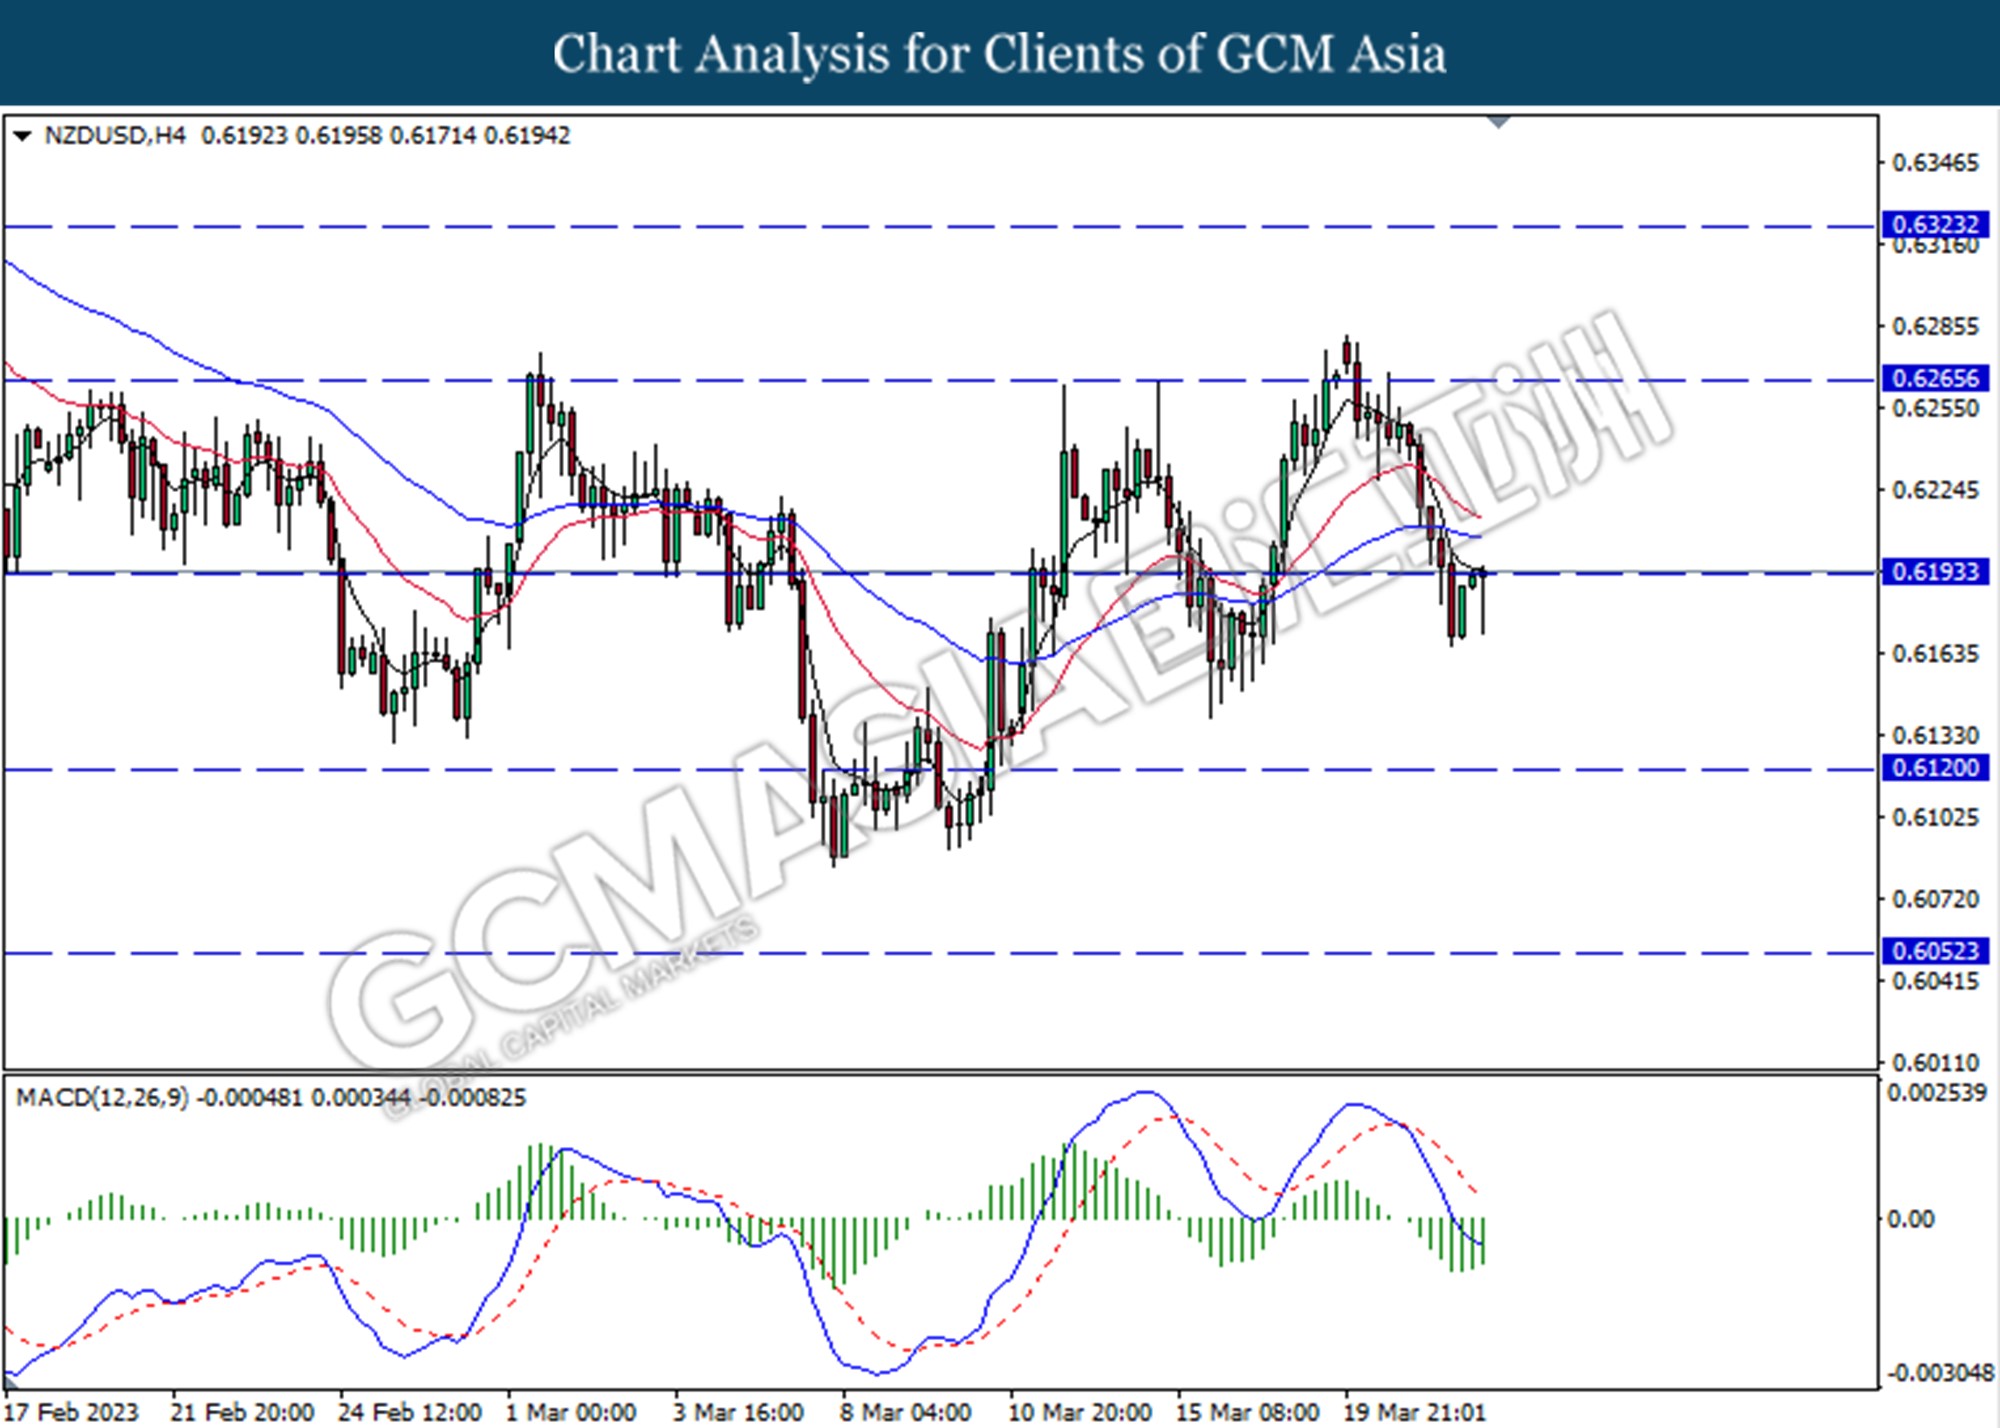Click the NZDUSD,H4 symbol title text

click(x=115, y=135)
